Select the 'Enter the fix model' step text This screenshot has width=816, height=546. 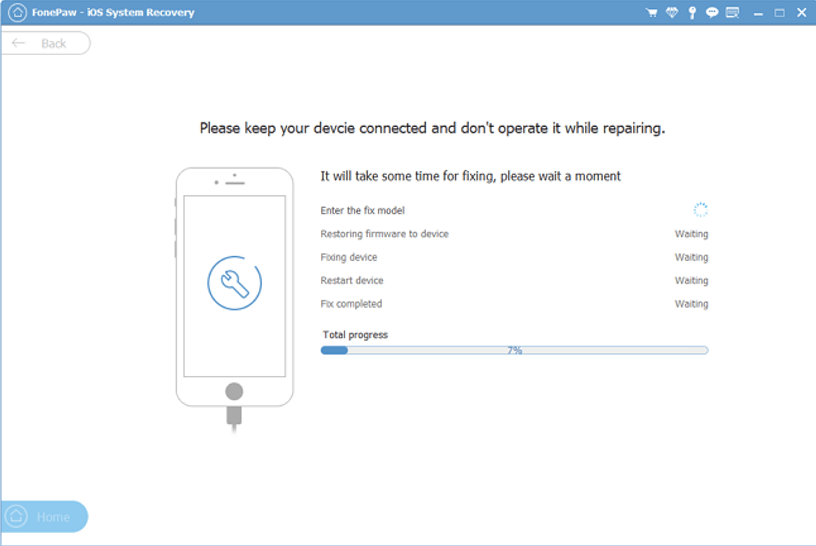coord(362,210)
